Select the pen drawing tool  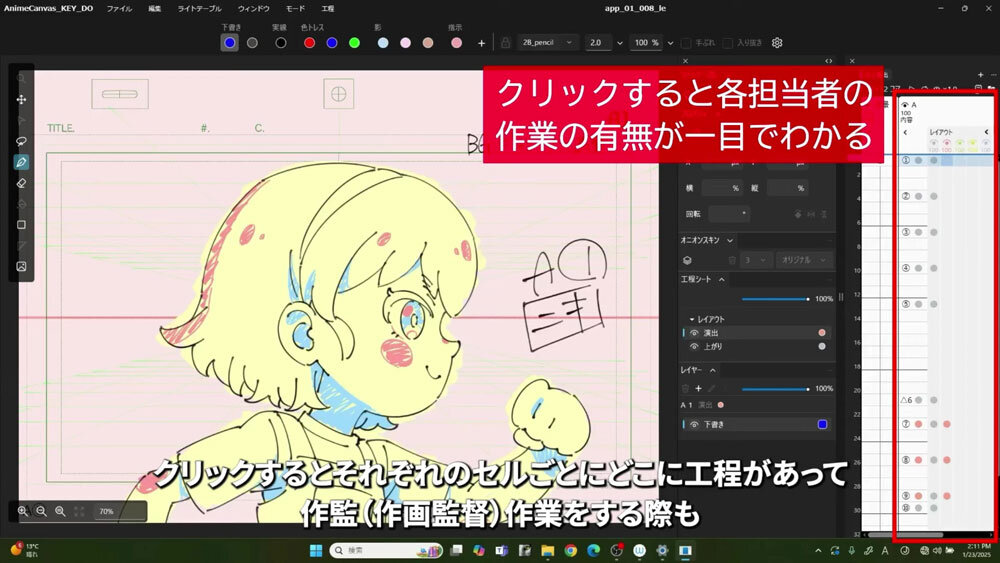click(21, 163)
